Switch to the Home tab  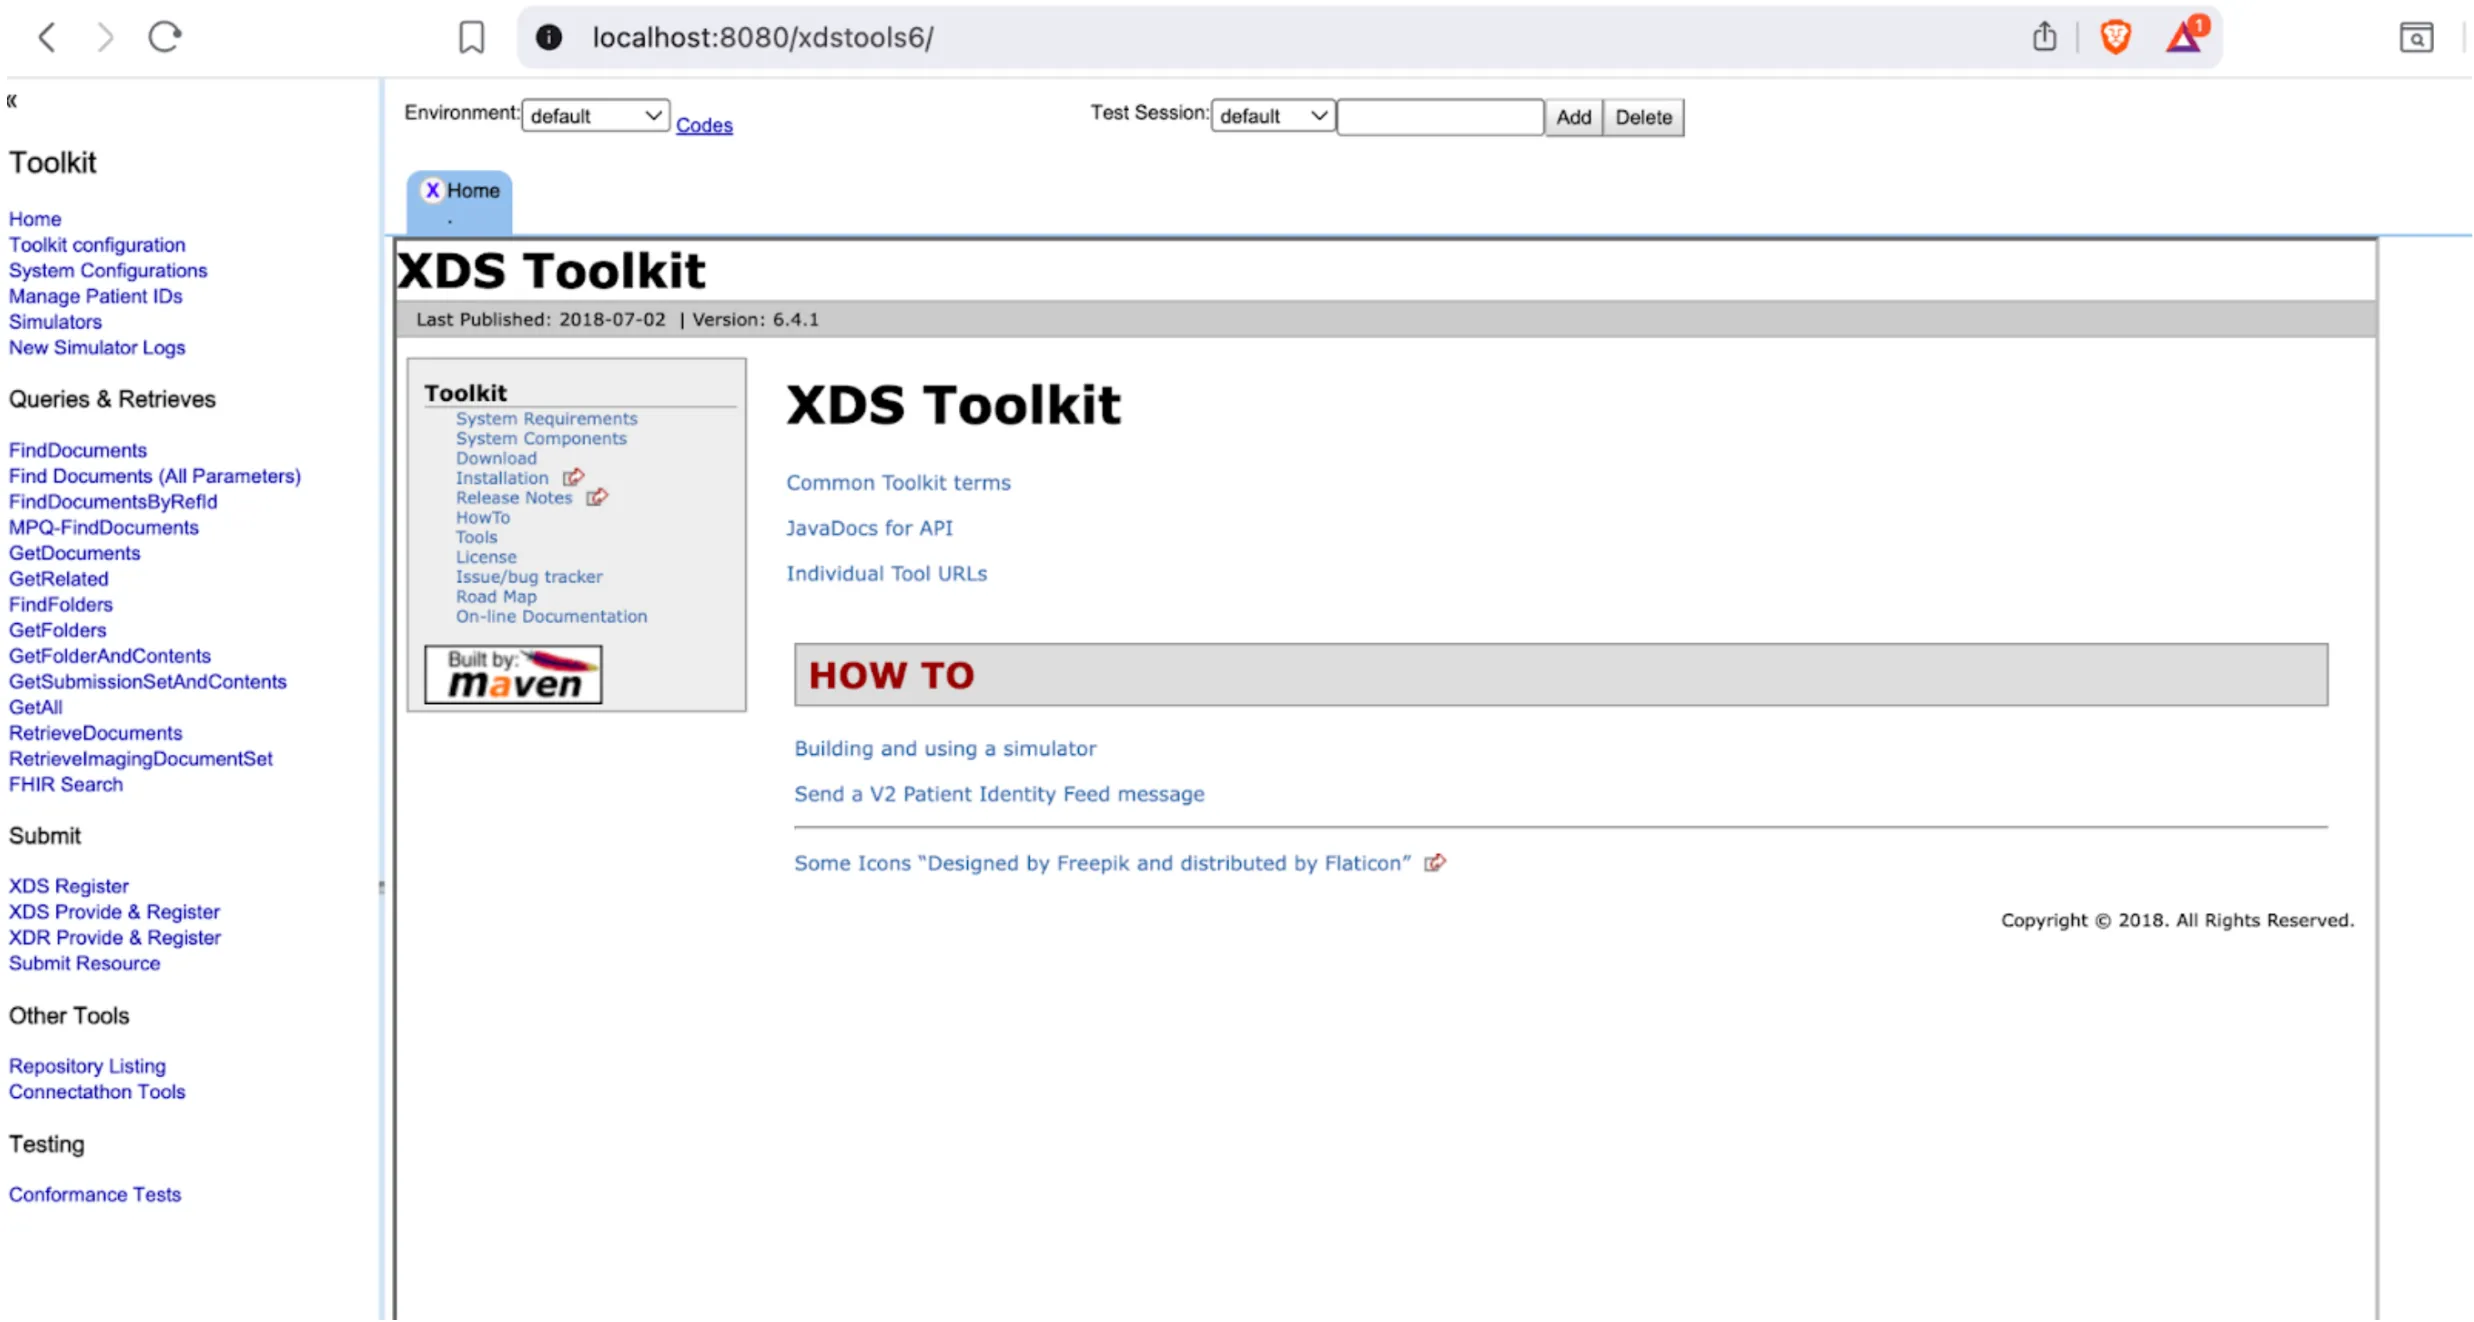point(472,191)
